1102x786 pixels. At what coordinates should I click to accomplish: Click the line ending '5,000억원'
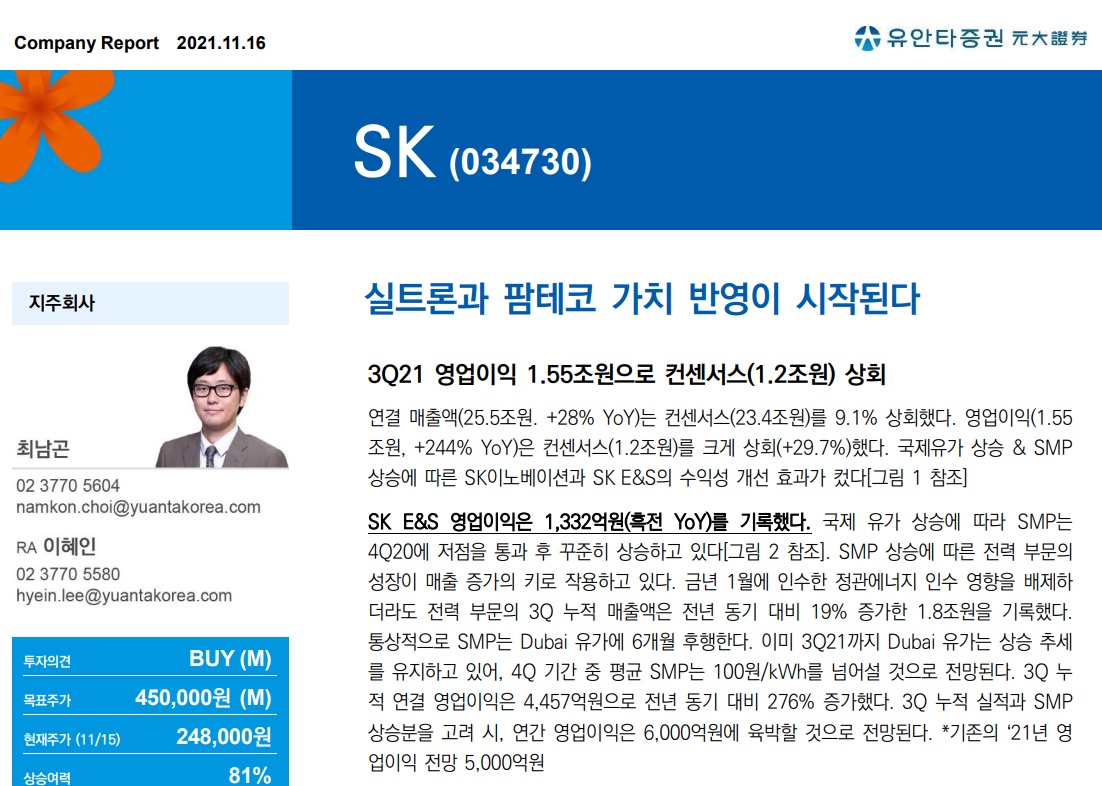click(x=456, y=763)
